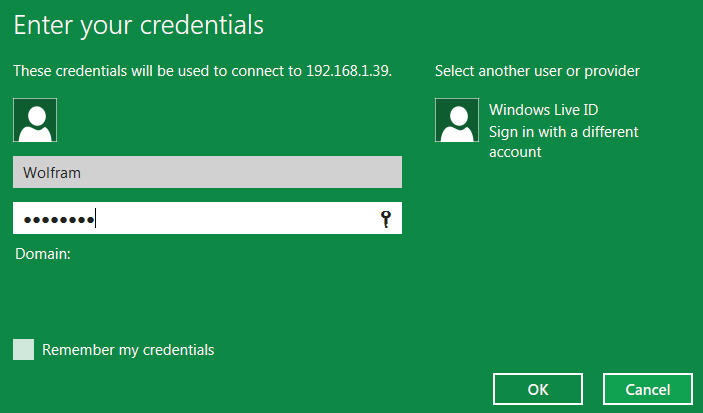Click the Wolfram user avatar icon
Image resolution: width=703 pixels, height=413 pixels.
[35, 120]
